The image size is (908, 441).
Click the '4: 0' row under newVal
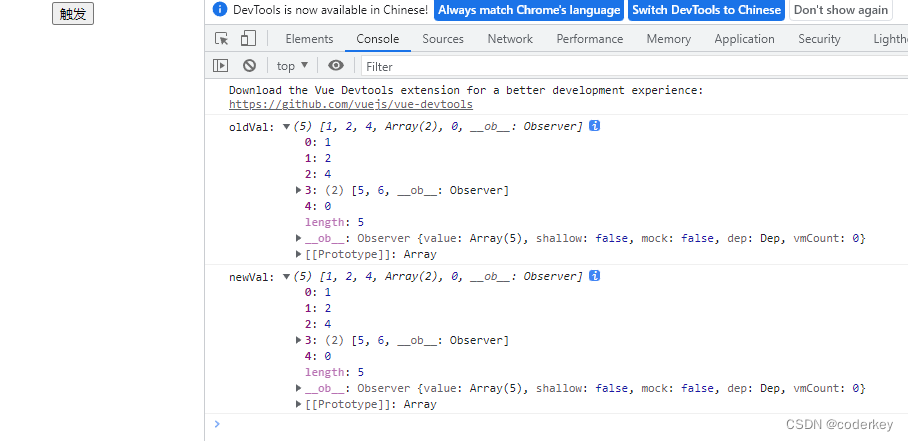click(318, 356)
